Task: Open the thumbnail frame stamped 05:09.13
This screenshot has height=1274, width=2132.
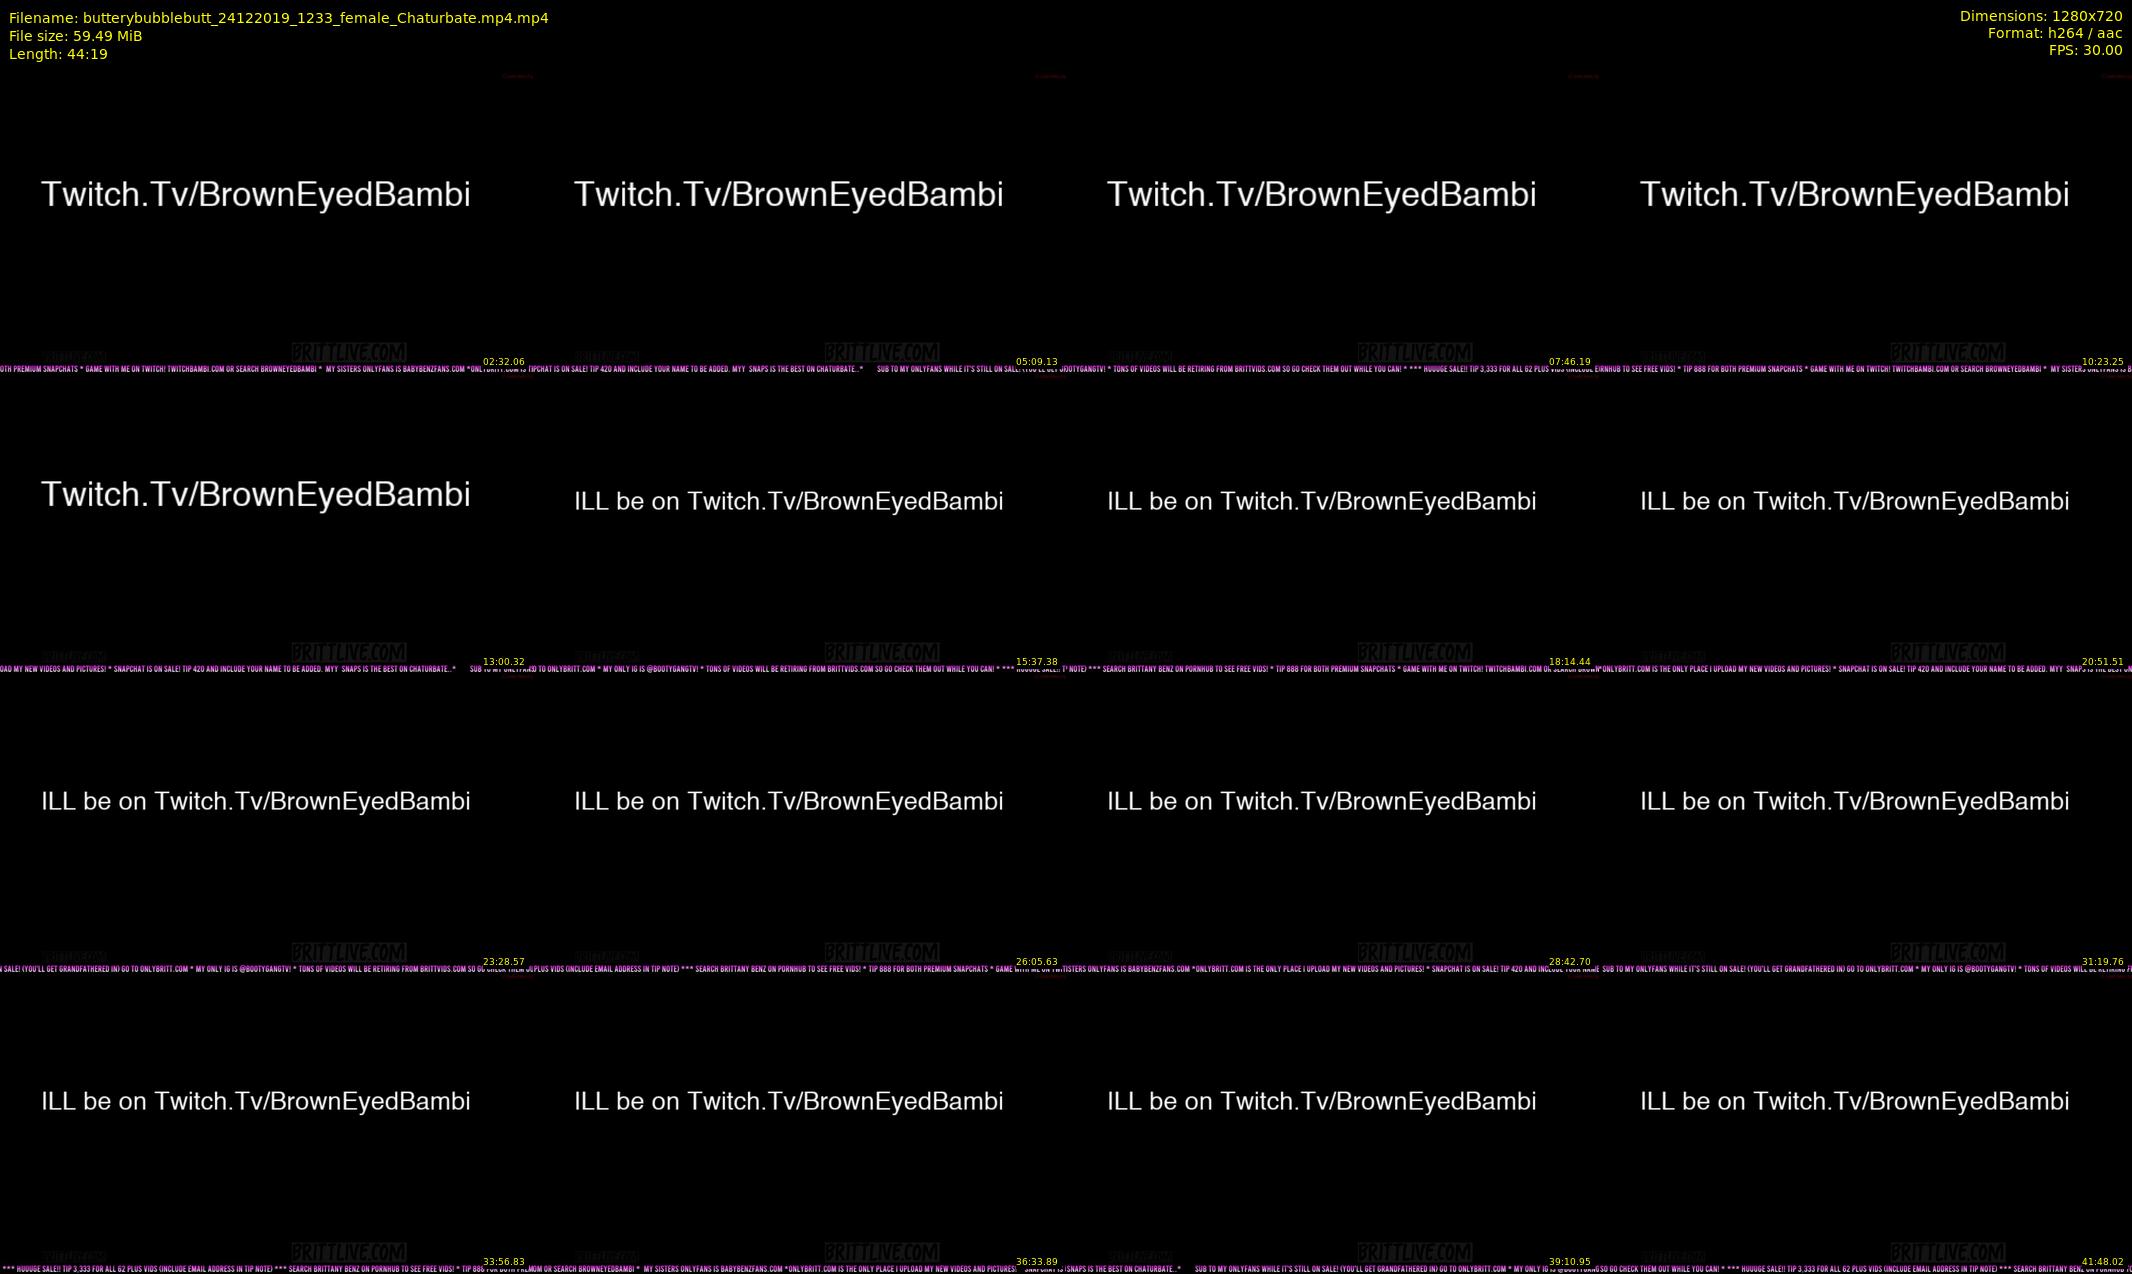Action: (799, 222)
